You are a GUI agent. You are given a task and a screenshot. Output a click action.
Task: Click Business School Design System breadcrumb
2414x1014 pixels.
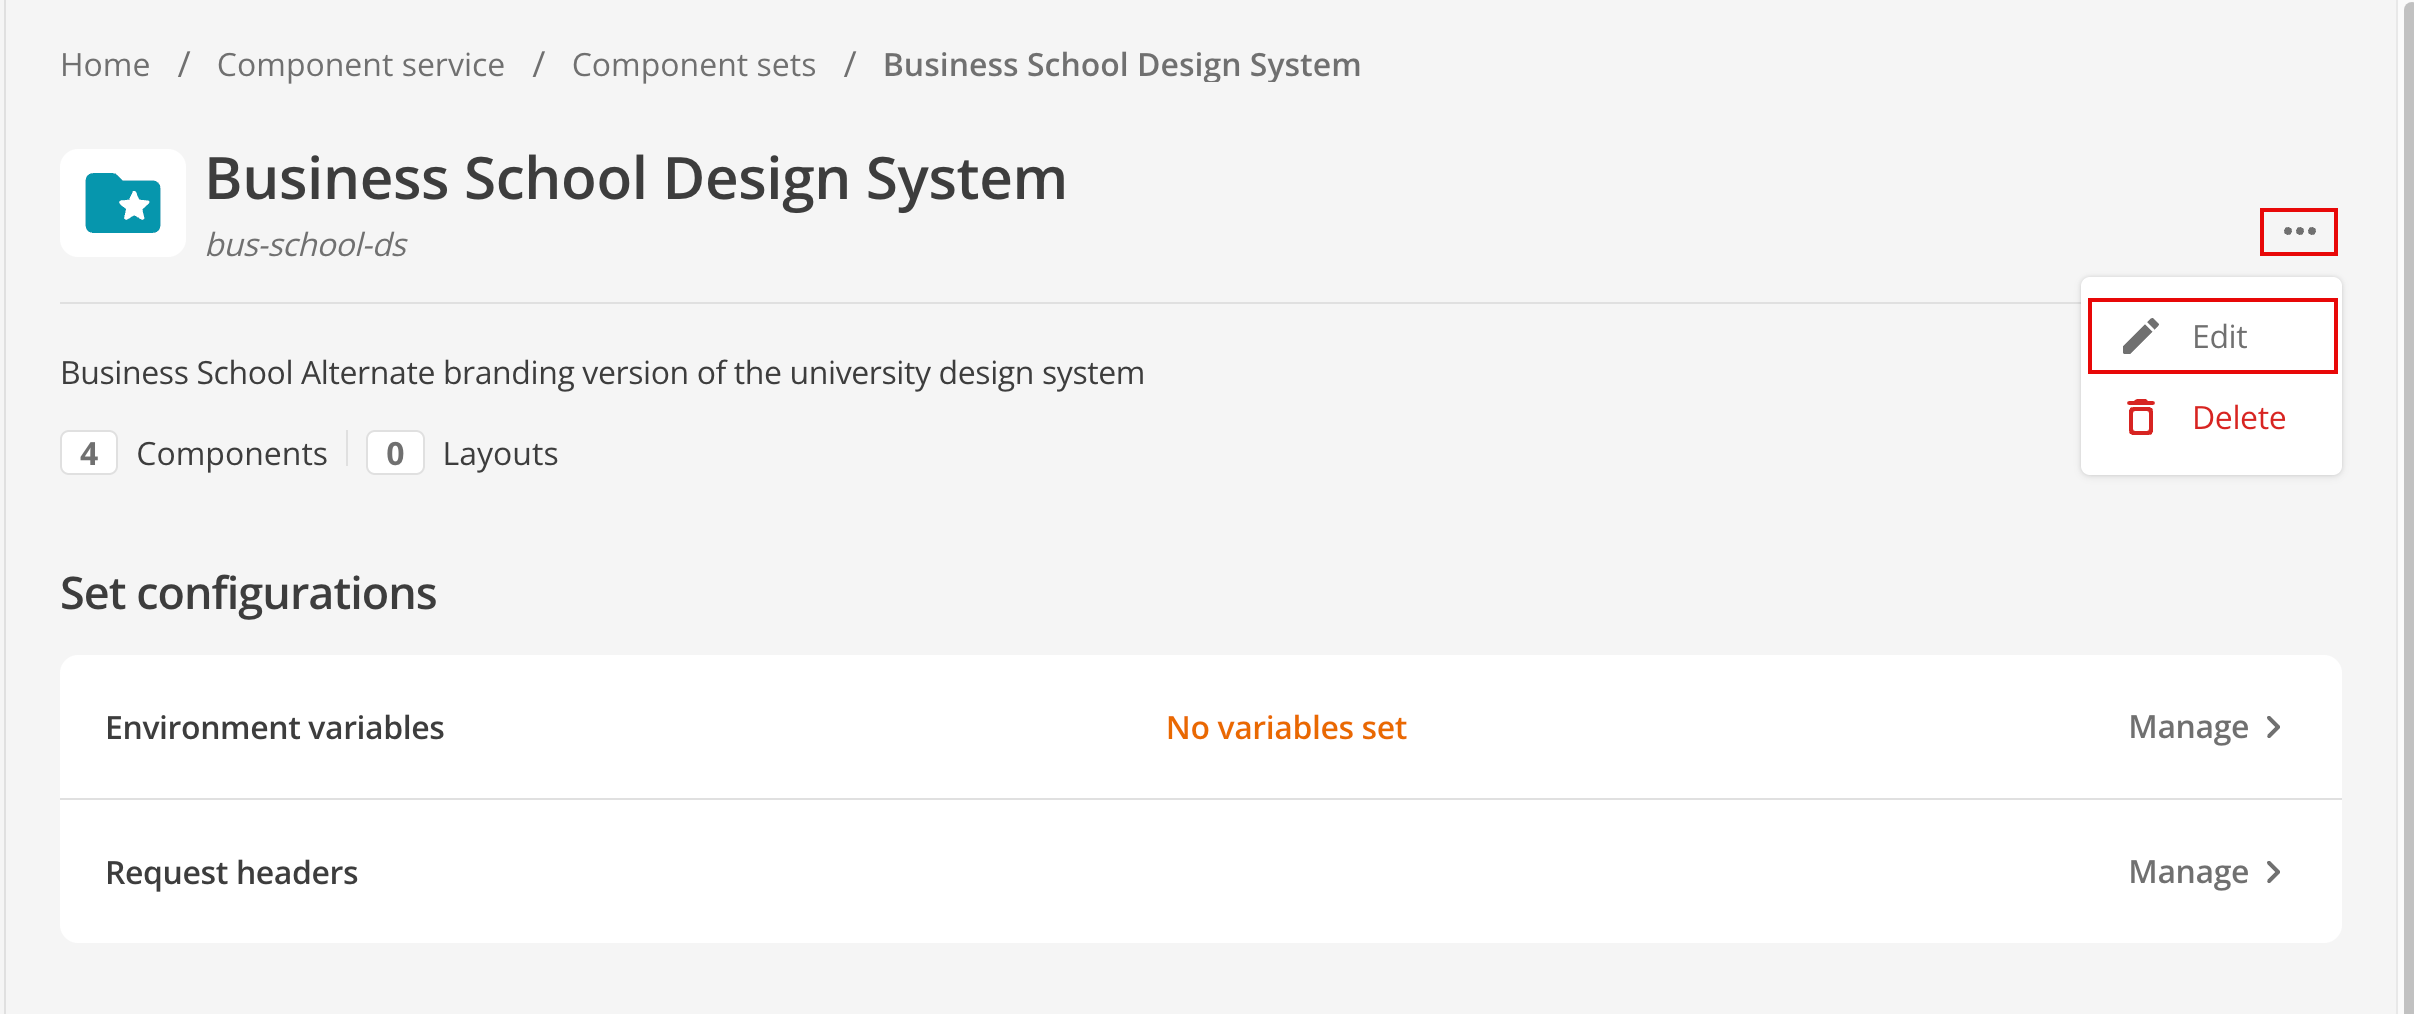click(x=1122, y=65)
